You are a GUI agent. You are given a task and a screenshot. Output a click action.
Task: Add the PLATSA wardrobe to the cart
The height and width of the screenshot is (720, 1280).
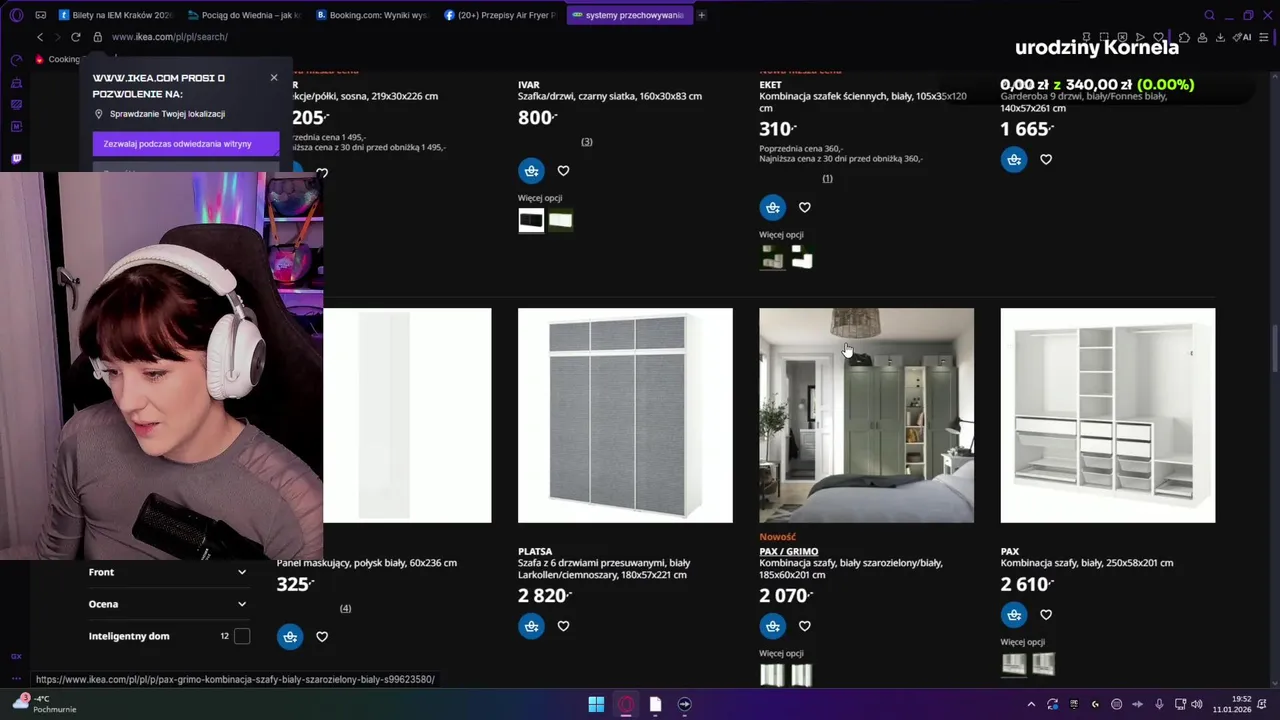click(531, 626)
